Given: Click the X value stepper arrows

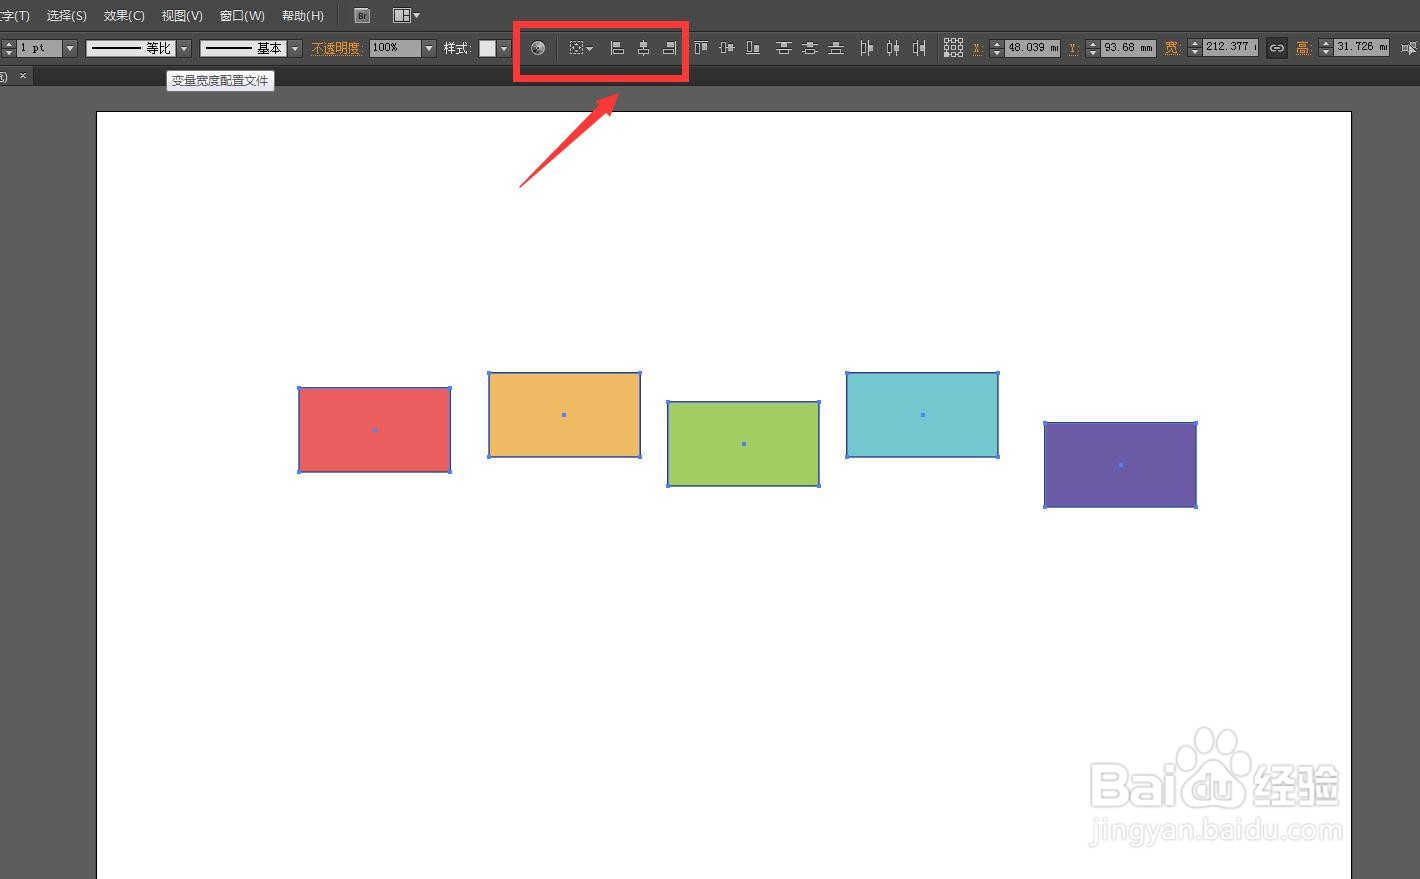Looking at the screenshot, I should click(997, 48).
